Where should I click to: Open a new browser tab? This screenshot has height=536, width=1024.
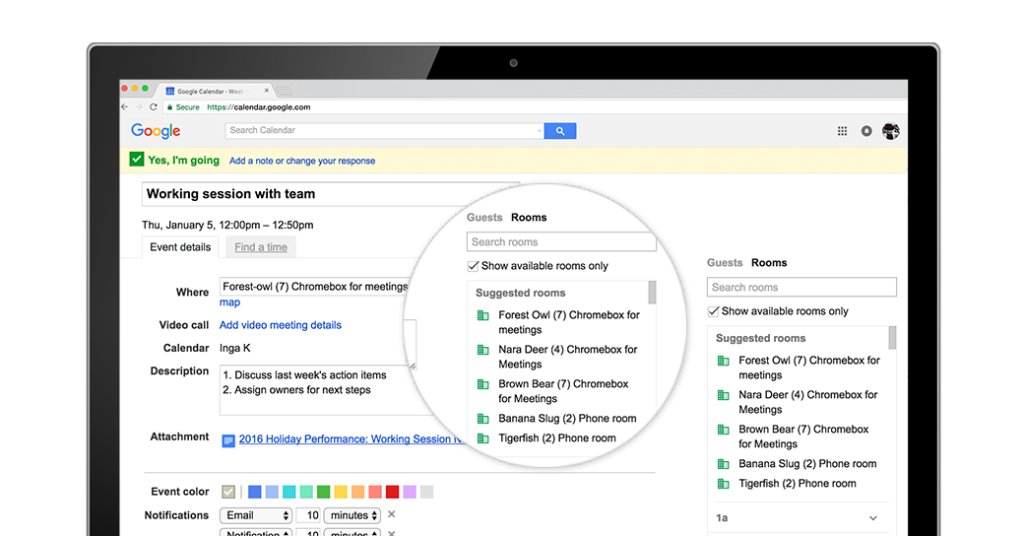[284, 91]
